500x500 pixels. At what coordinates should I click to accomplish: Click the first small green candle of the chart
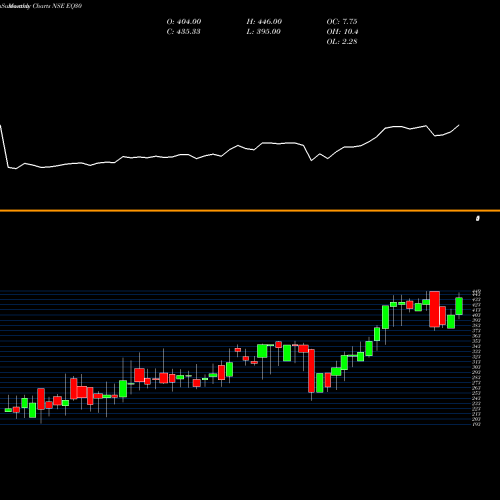[x=8, y=410]
